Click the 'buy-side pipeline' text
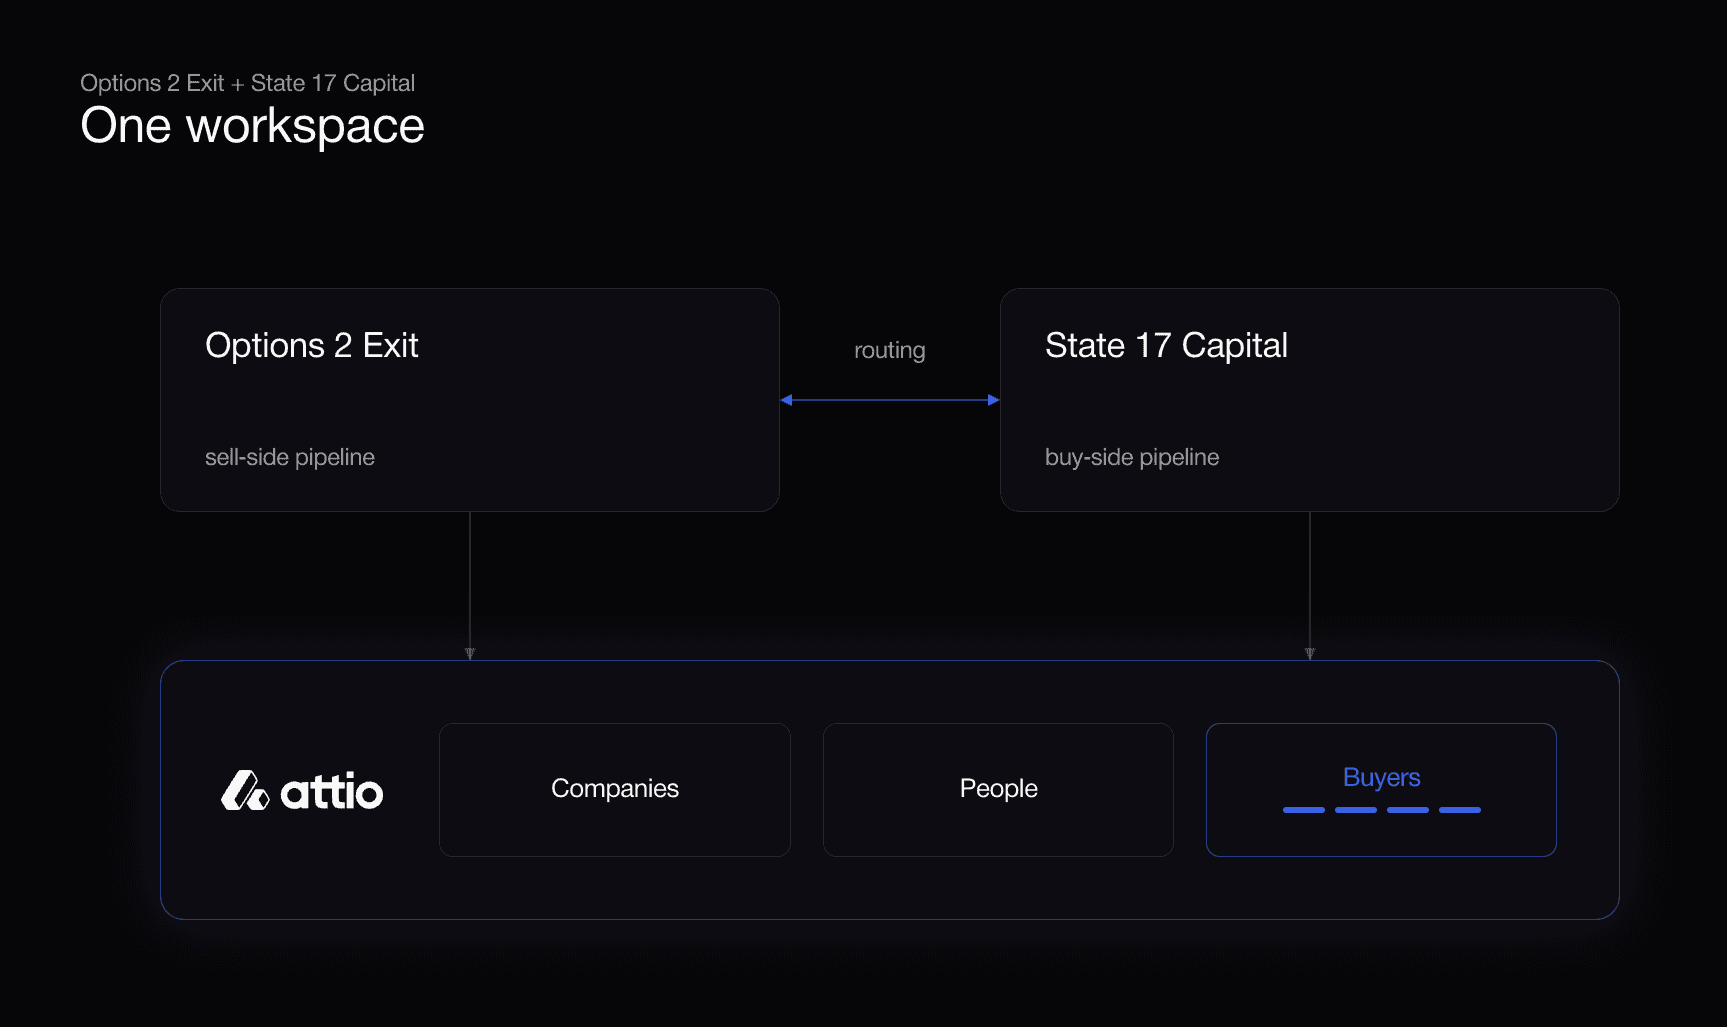The width and height of the screenshot is (1727, 1027). click(1132, 457)
